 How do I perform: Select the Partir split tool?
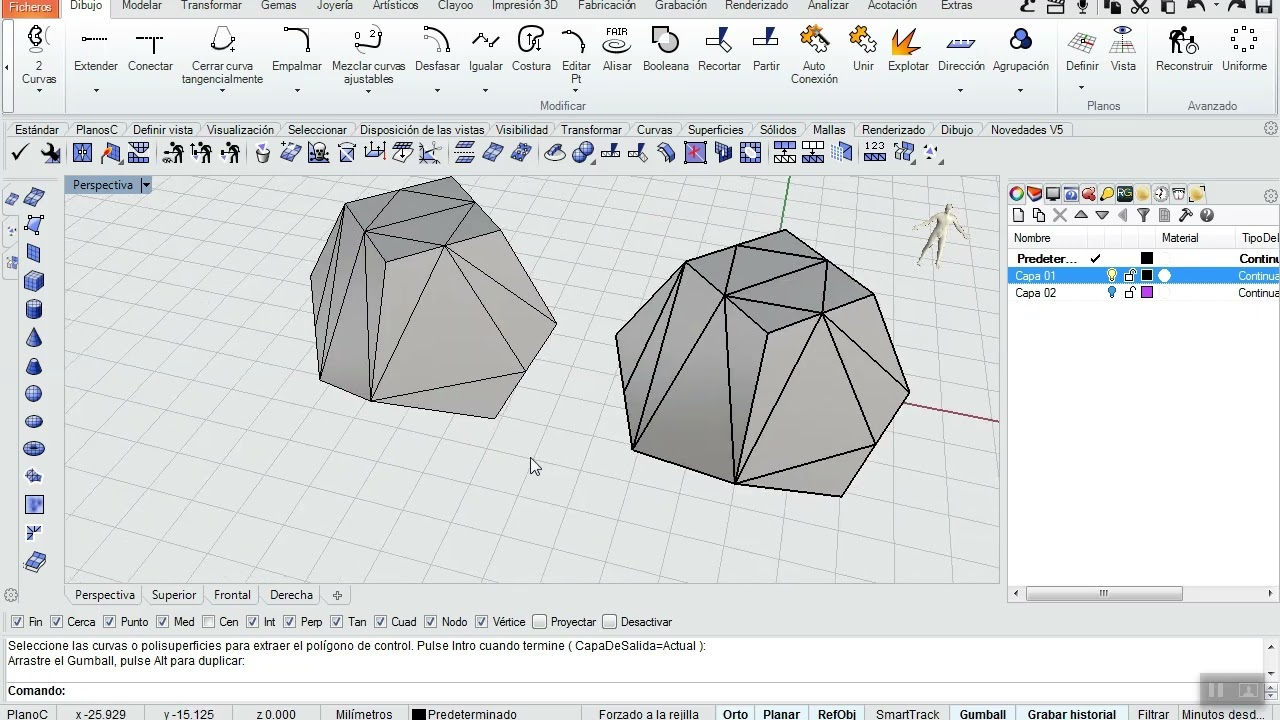point(766,50)
